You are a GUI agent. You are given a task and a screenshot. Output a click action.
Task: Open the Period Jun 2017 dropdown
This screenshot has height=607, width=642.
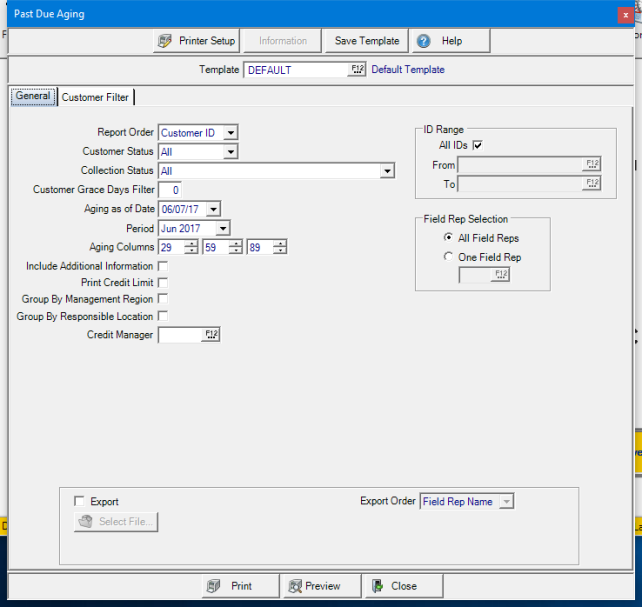pos(223,228)
